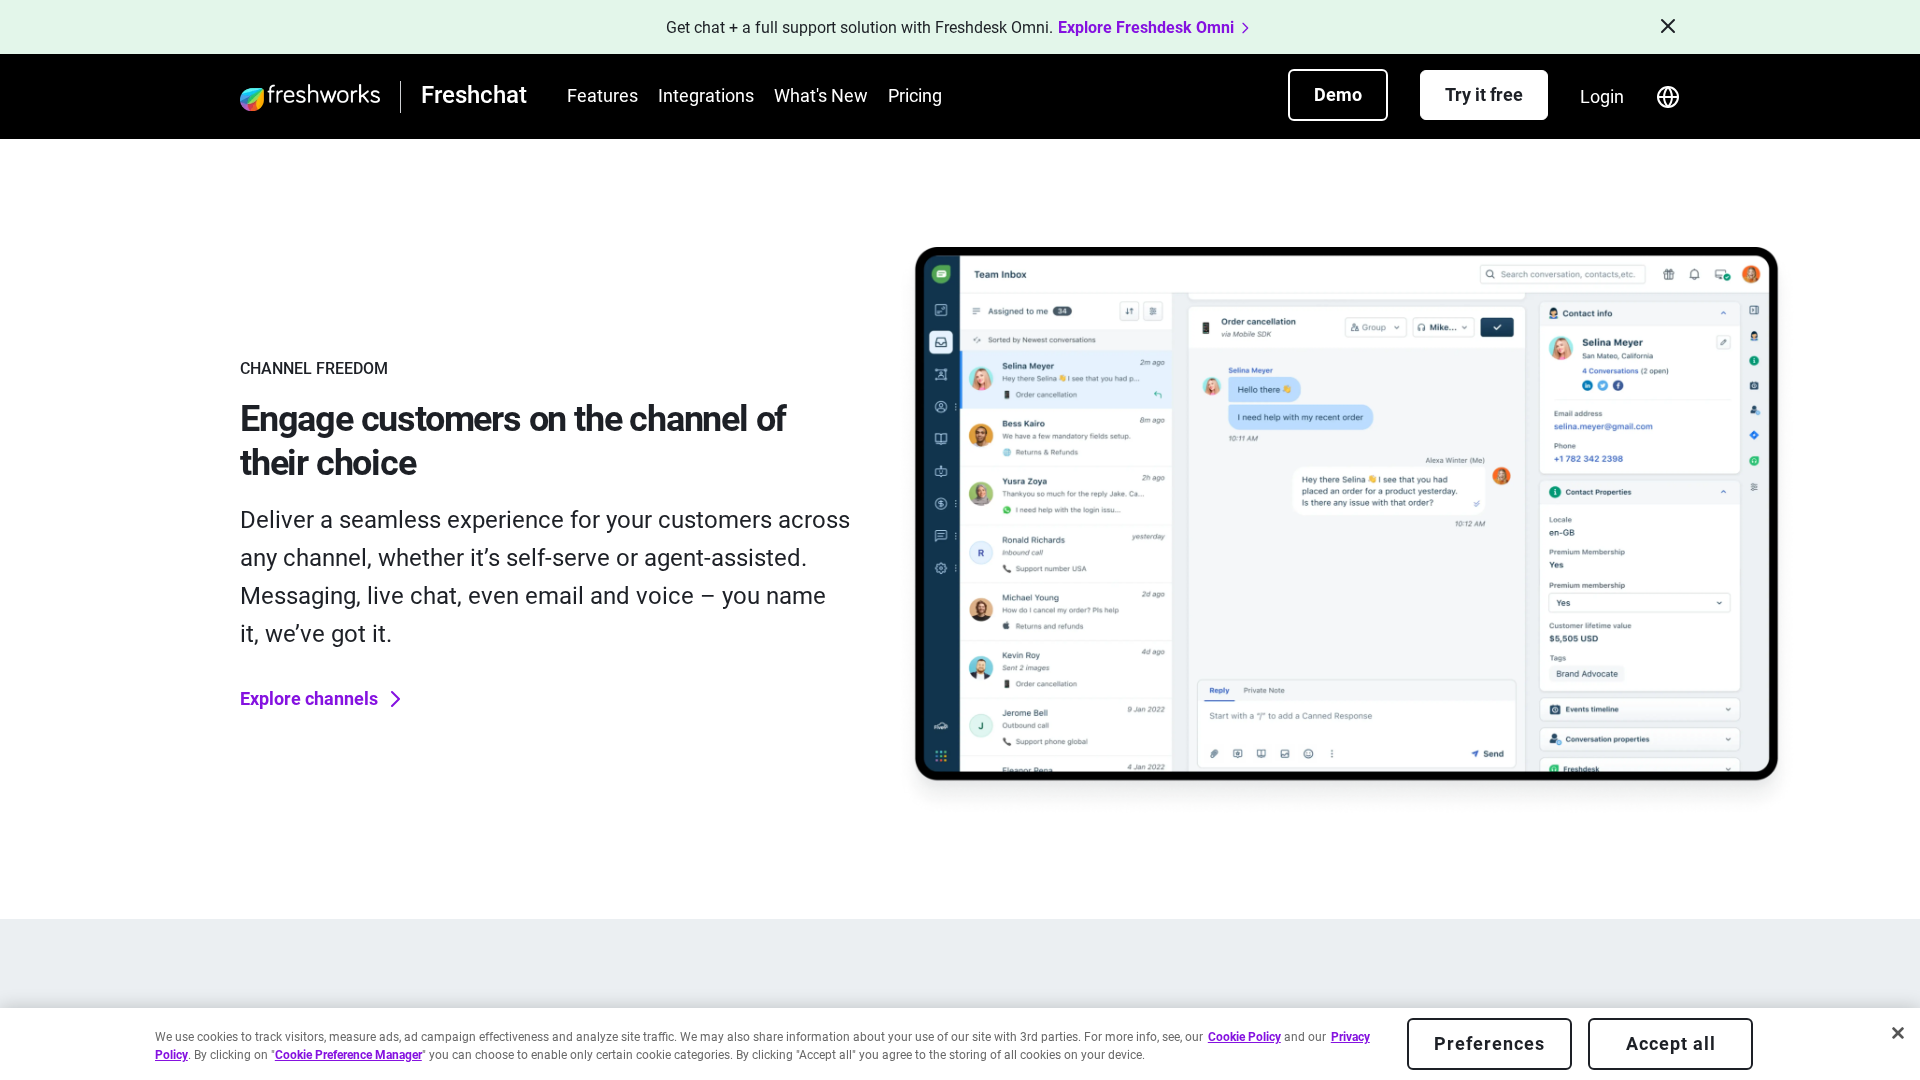Viewport: 1920px width, 1080px height.
Task: Dismiss the Freshdesk Omni announcement banner
Action: tap(1667, 27)
